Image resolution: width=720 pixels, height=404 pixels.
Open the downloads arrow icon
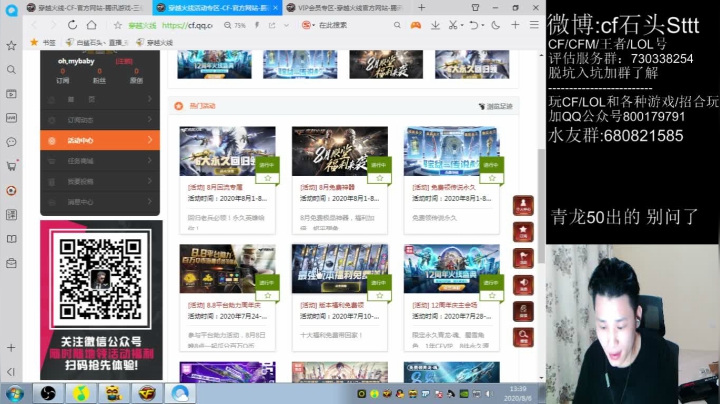pyautogui.click(x=435, y=25)
